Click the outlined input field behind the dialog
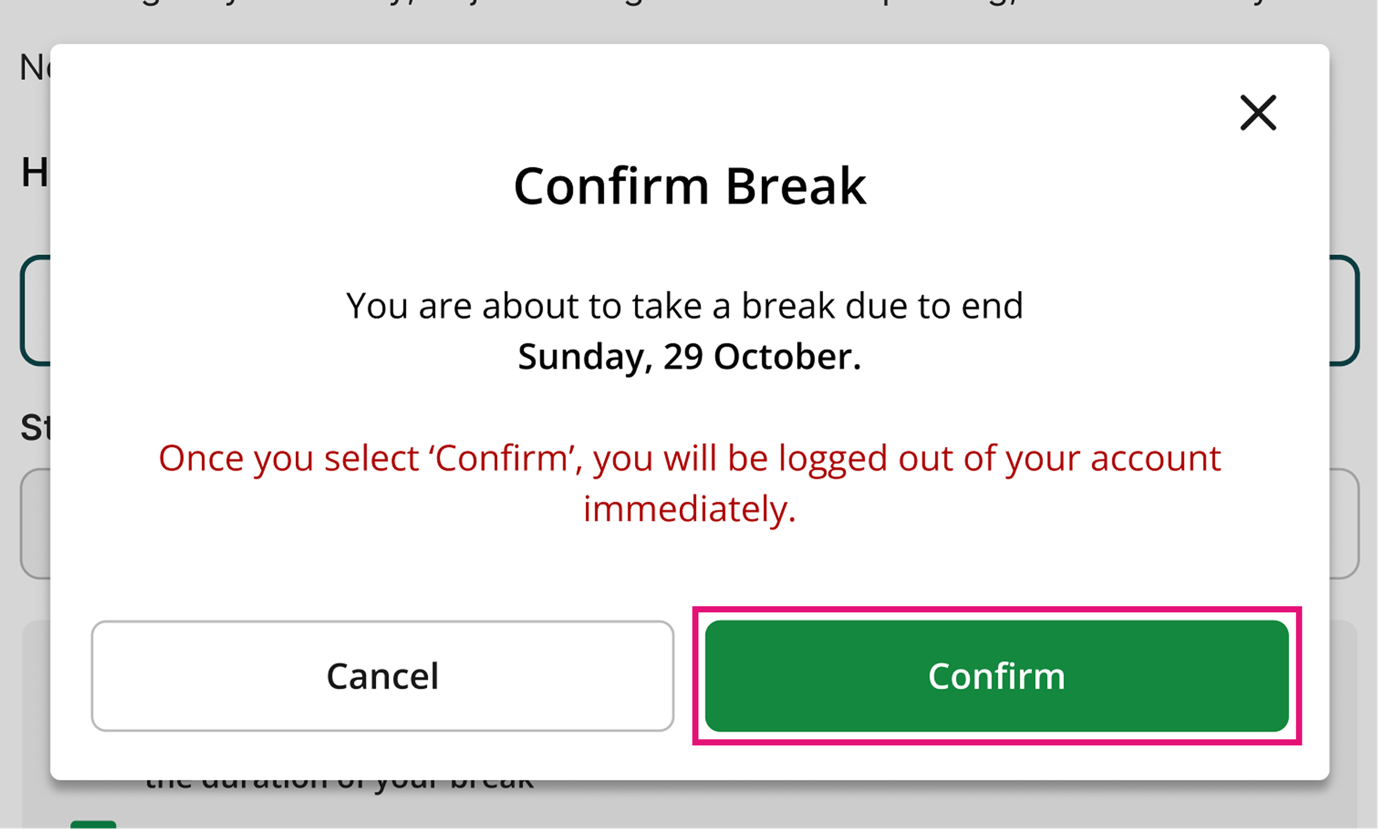1378x829 pixels. tap(33, 310)
